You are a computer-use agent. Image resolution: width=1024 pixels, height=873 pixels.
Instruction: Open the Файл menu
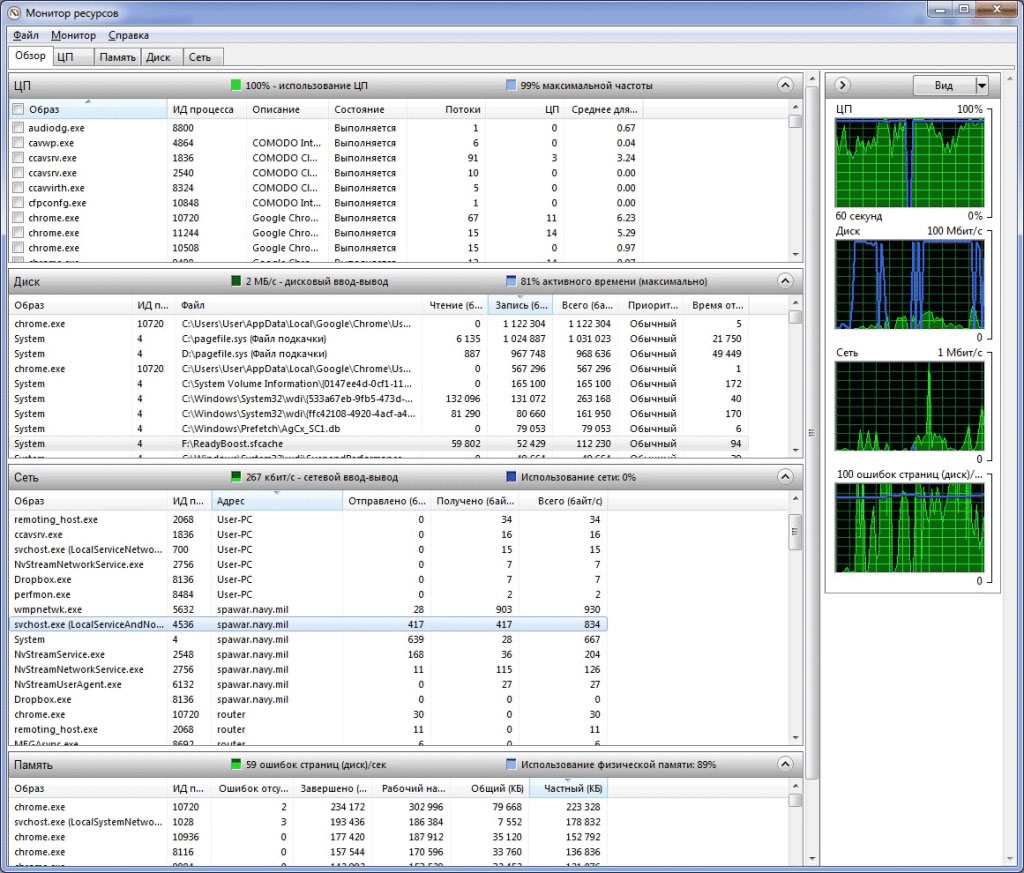pos(26,35)
